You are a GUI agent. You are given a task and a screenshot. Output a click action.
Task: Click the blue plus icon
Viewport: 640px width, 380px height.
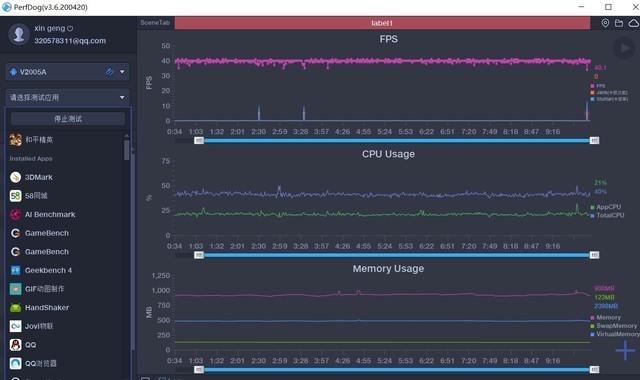[625, 350]
